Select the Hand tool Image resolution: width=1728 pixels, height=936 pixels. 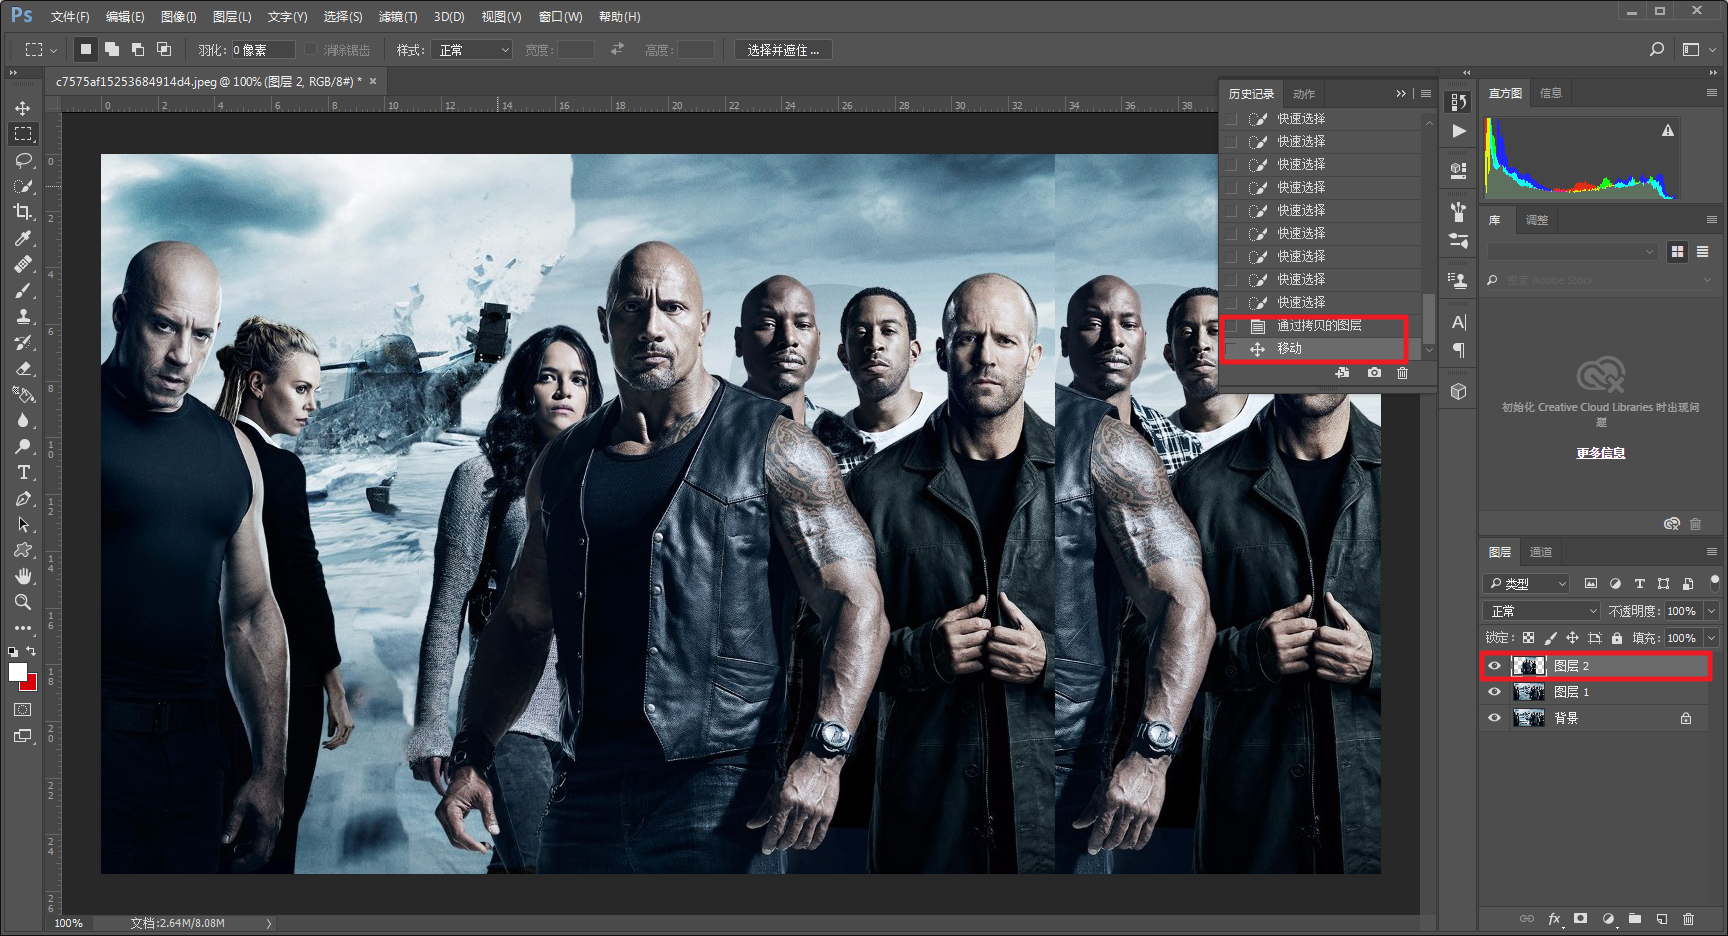click(x=22, y=576)
